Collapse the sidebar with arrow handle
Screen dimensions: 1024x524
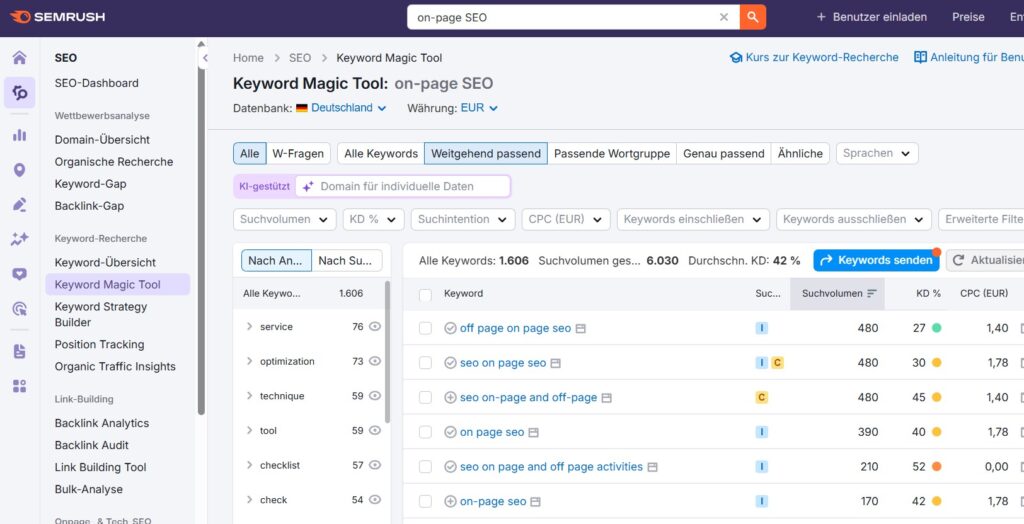pyautogui.click(x=204, y=57)
